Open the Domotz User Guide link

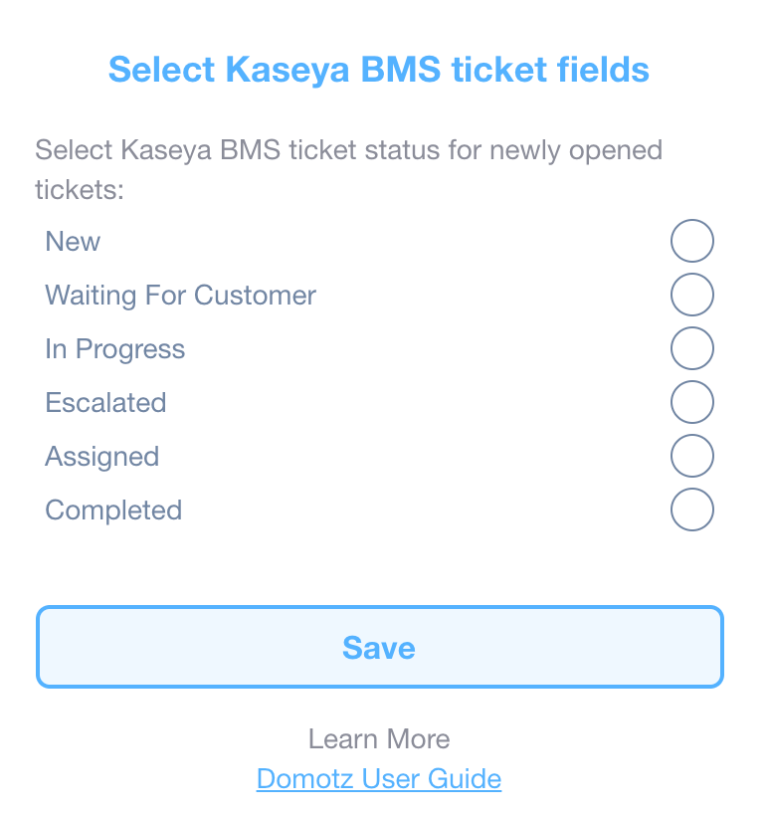(379, 778)
